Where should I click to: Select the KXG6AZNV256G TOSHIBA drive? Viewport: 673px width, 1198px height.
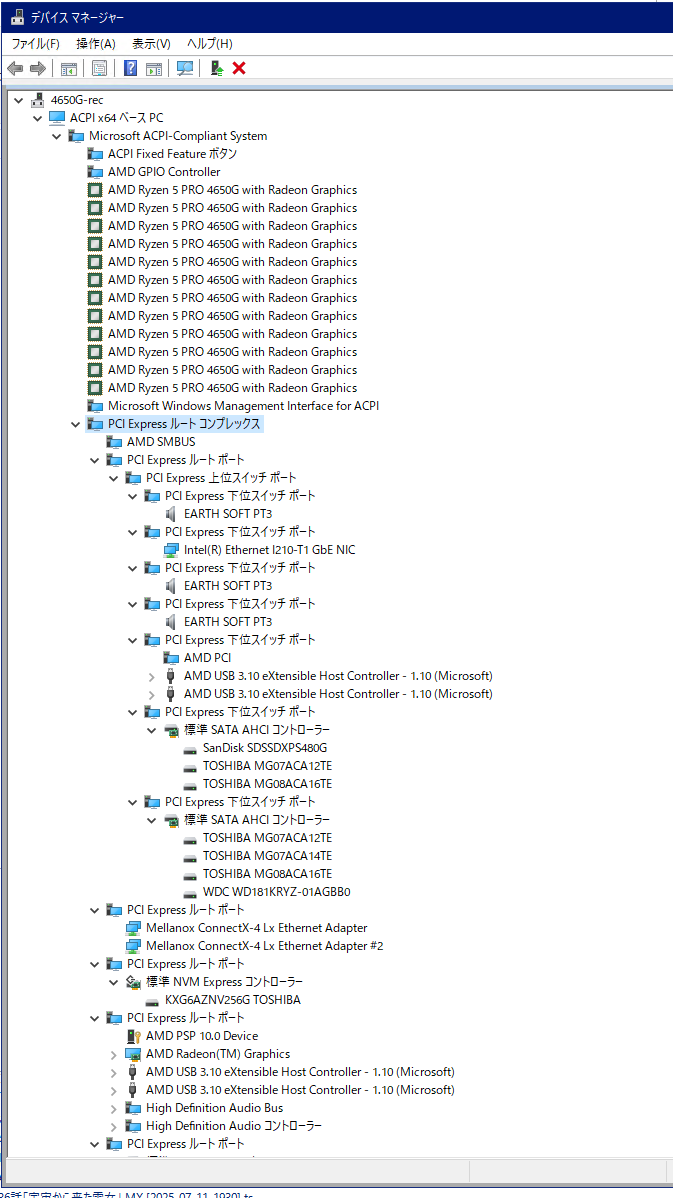click(x=232, y=1000)
